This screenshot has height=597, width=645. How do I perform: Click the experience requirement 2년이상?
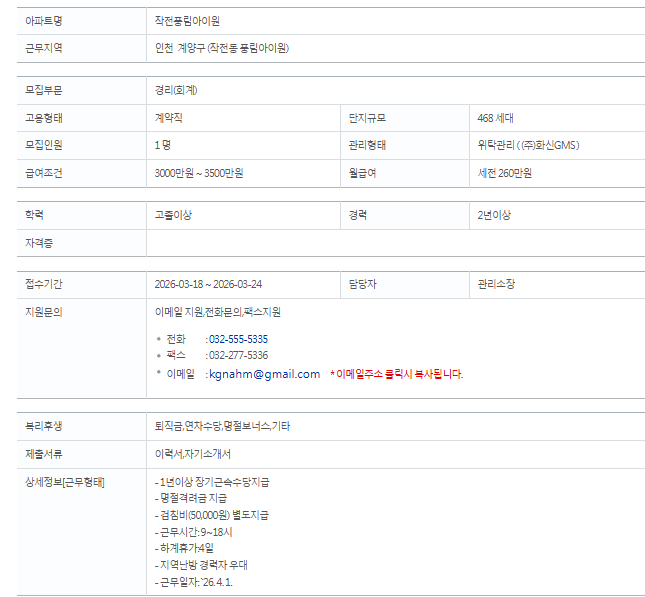[494, 215]
